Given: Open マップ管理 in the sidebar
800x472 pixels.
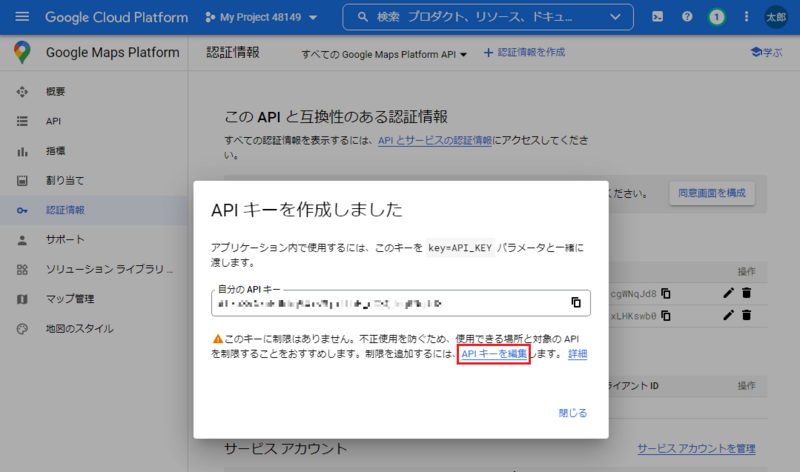Looking at the screenshot, I should 70,299.
